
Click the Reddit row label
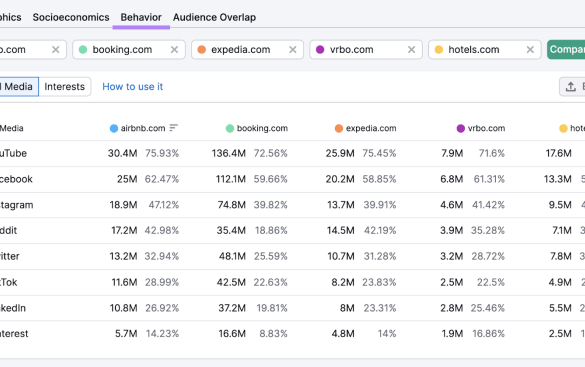tap(9, 230)
